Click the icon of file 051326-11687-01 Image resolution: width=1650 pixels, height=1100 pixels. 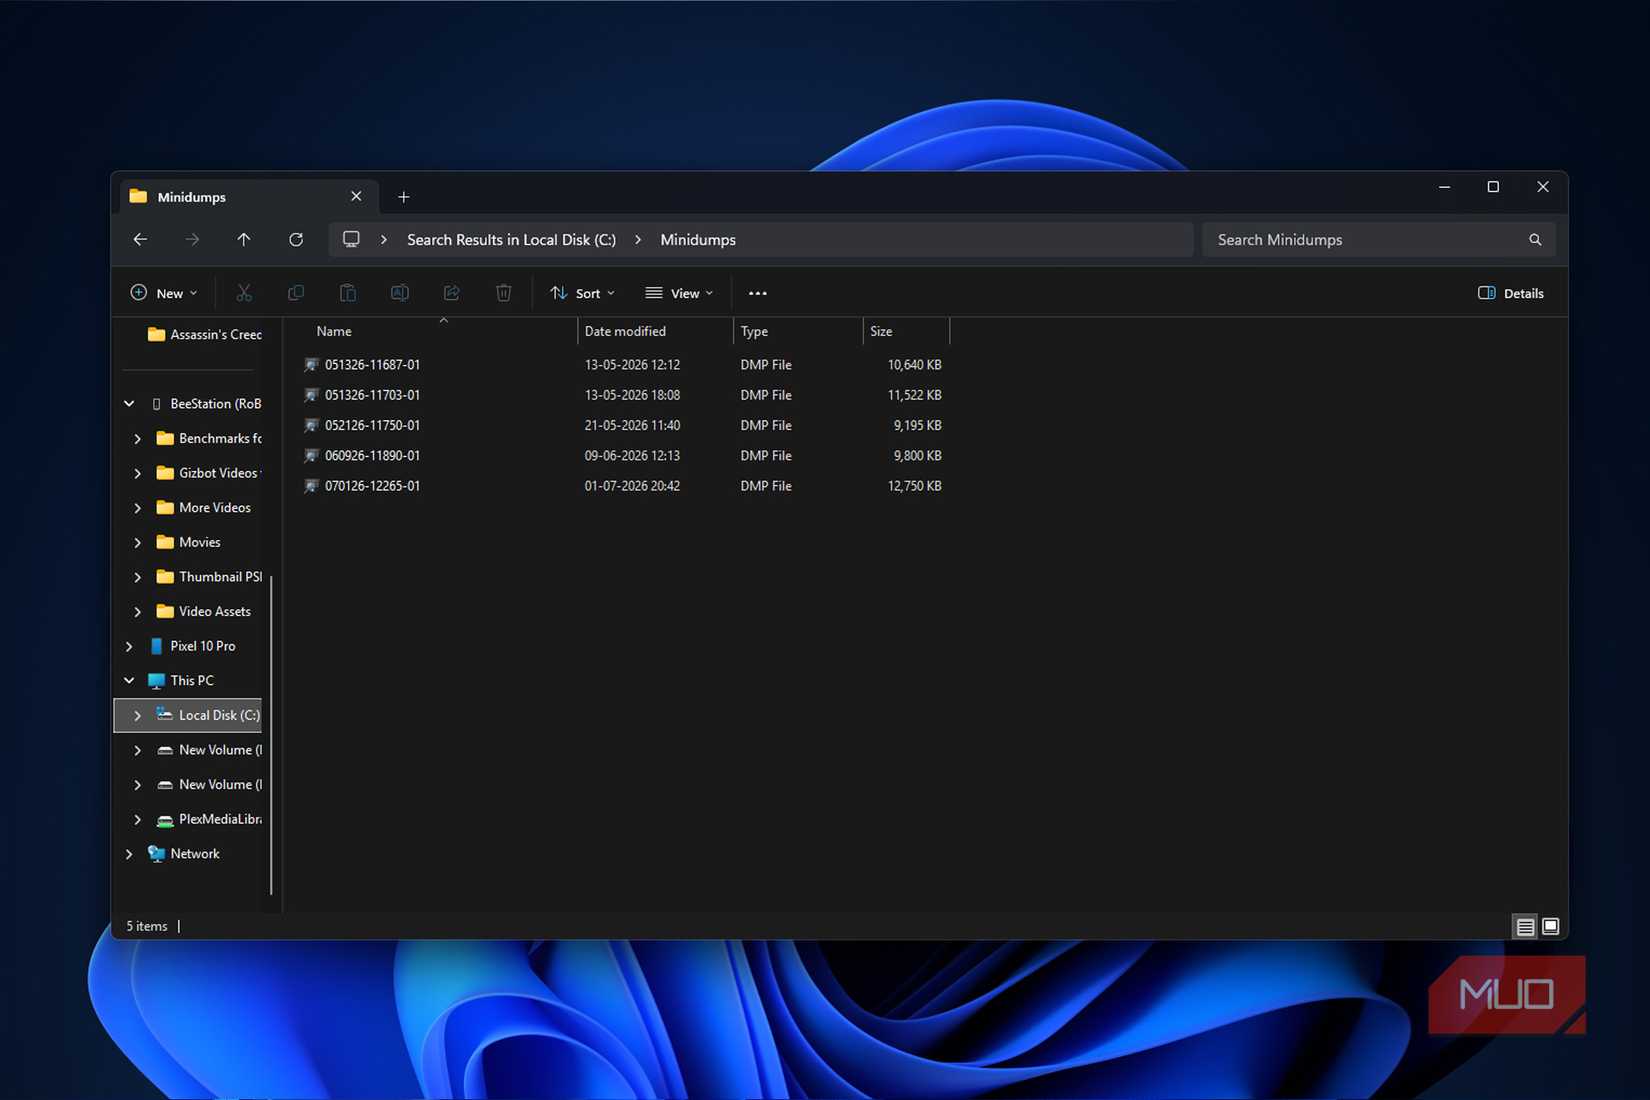311,365
